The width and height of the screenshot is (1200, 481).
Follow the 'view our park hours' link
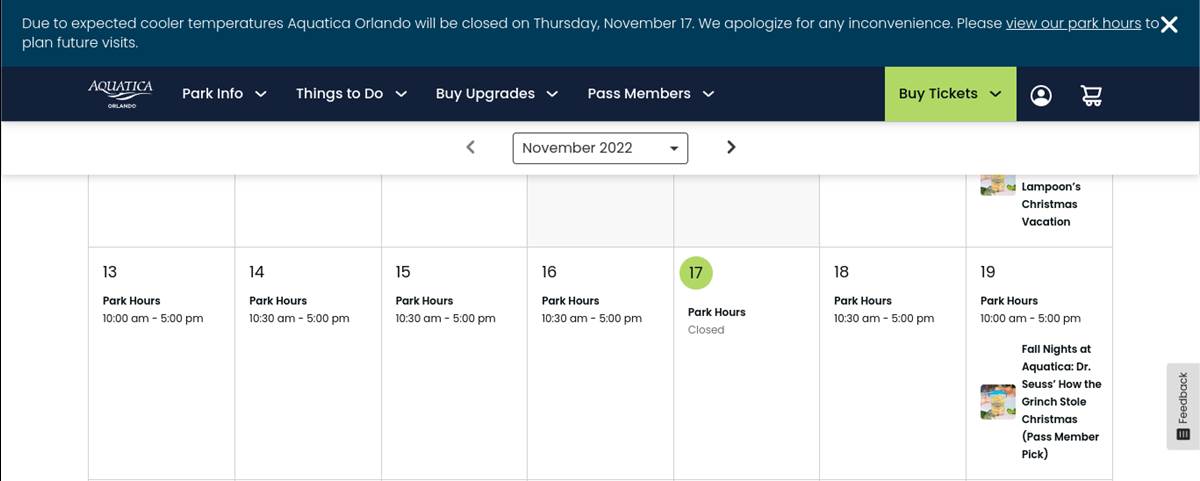click(1073, 23)
